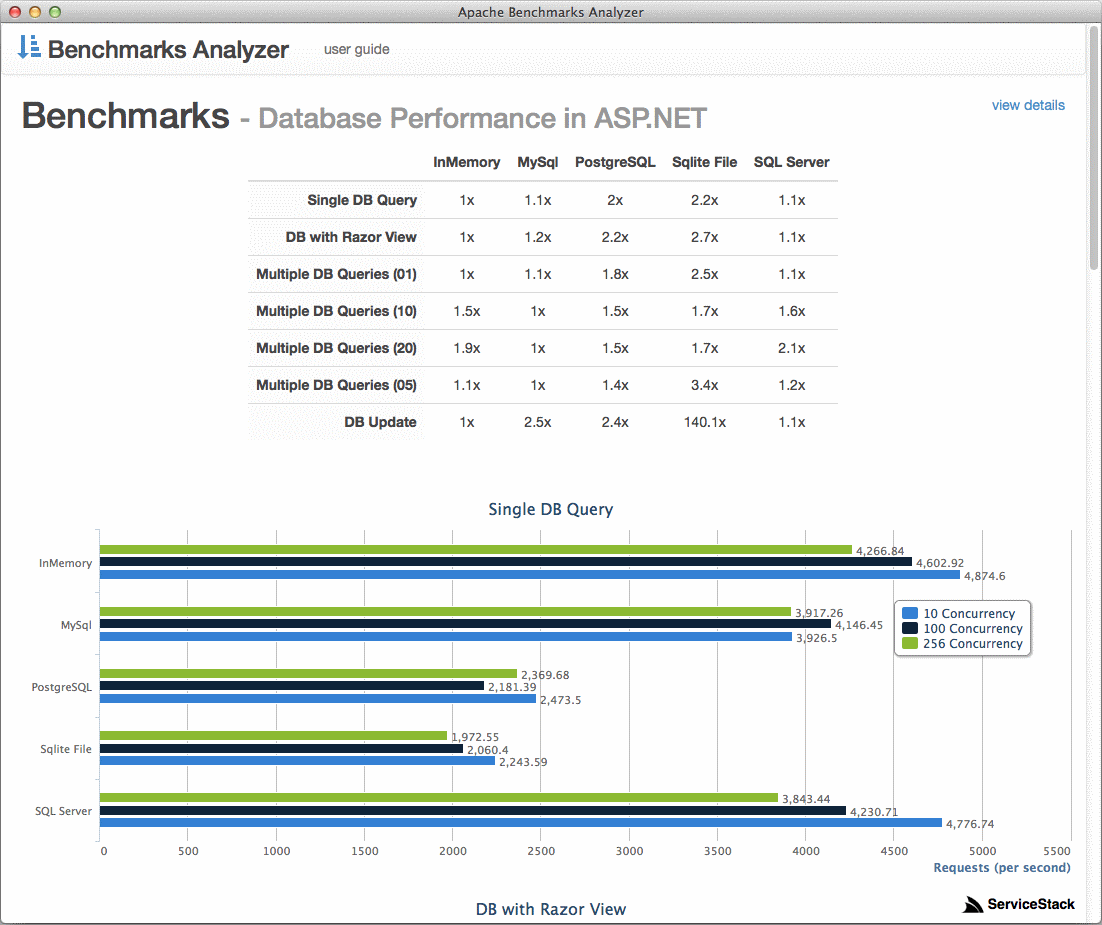1102x925 pixels.
Task: Click the 256 Concurrency legend label
Action: pyautogui.click(x=973, y=643)
